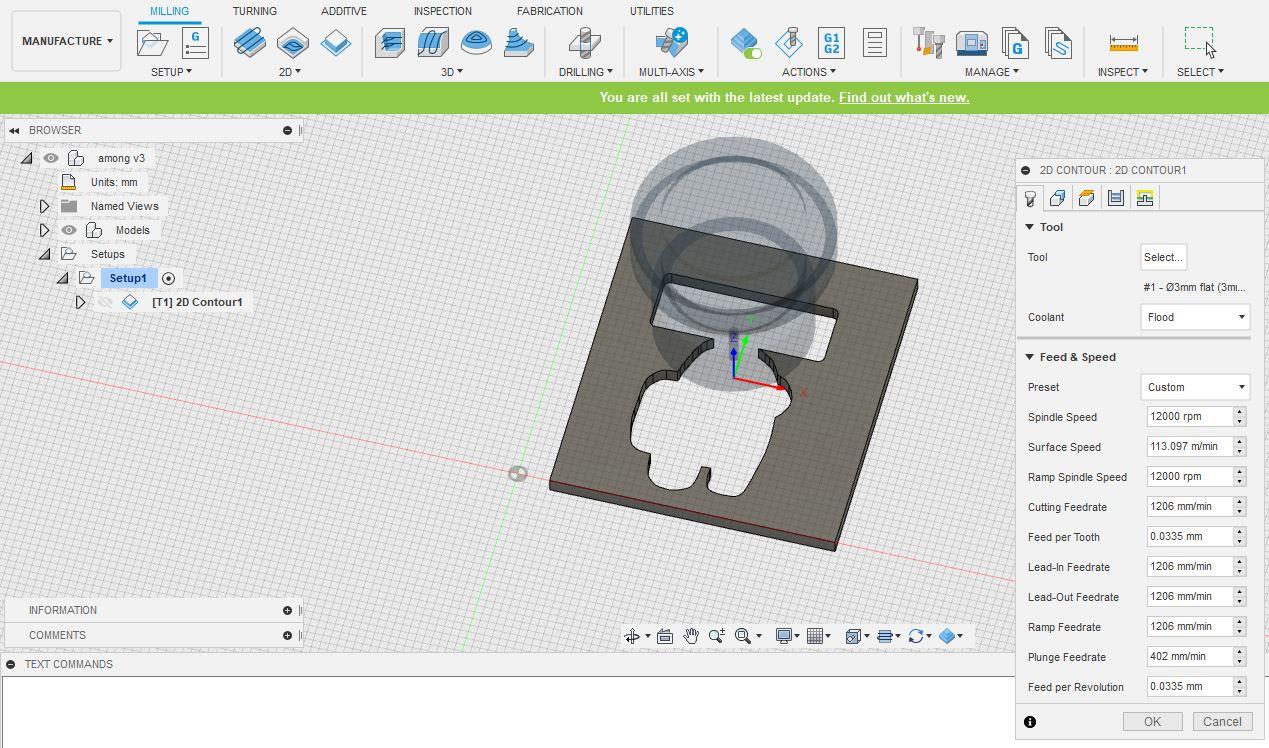Open the Geometry tab in 2D Contour panel

coord(1057,198)
